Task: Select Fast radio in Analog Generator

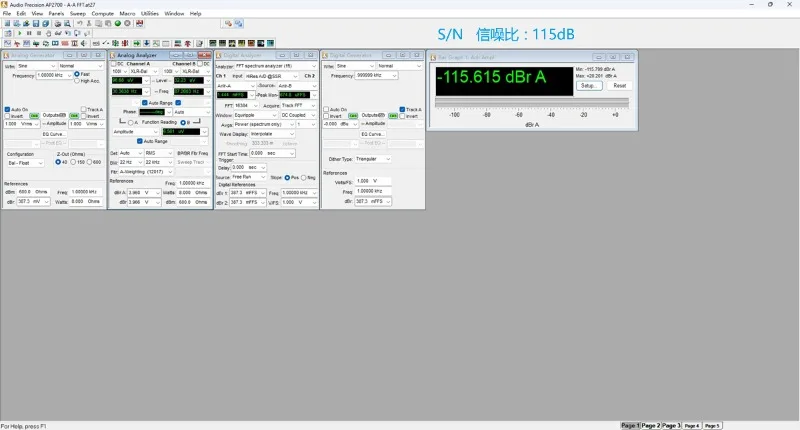Action: [77, 74]
